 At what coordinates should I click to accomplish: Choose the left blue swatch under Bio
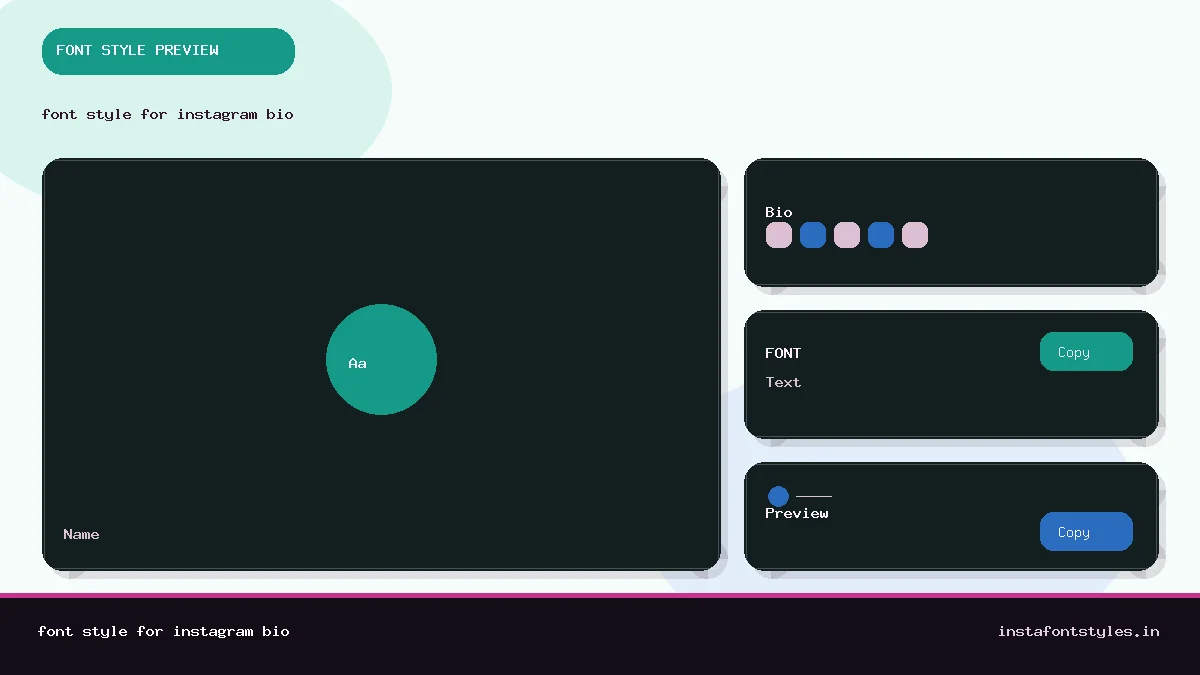813,235
